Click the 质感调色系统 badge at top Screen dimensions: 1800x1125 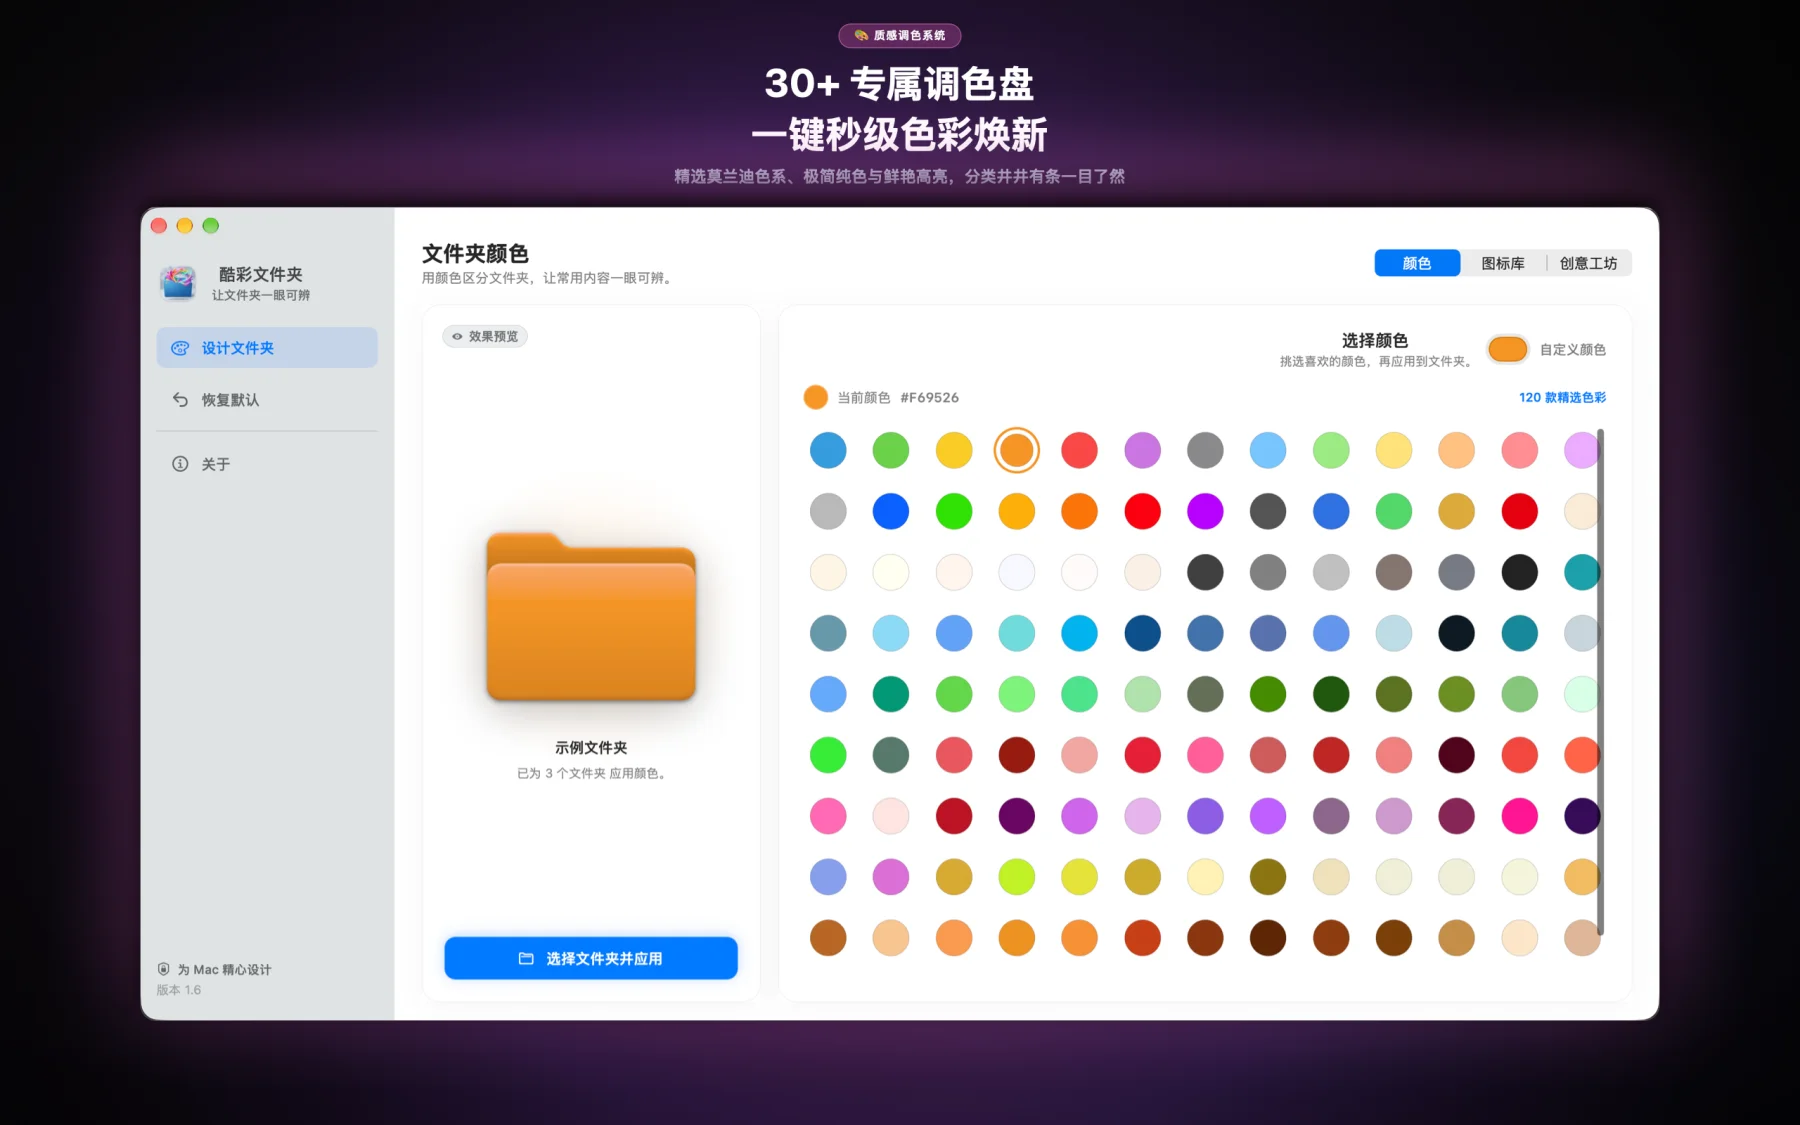click(x=900, y=36)
